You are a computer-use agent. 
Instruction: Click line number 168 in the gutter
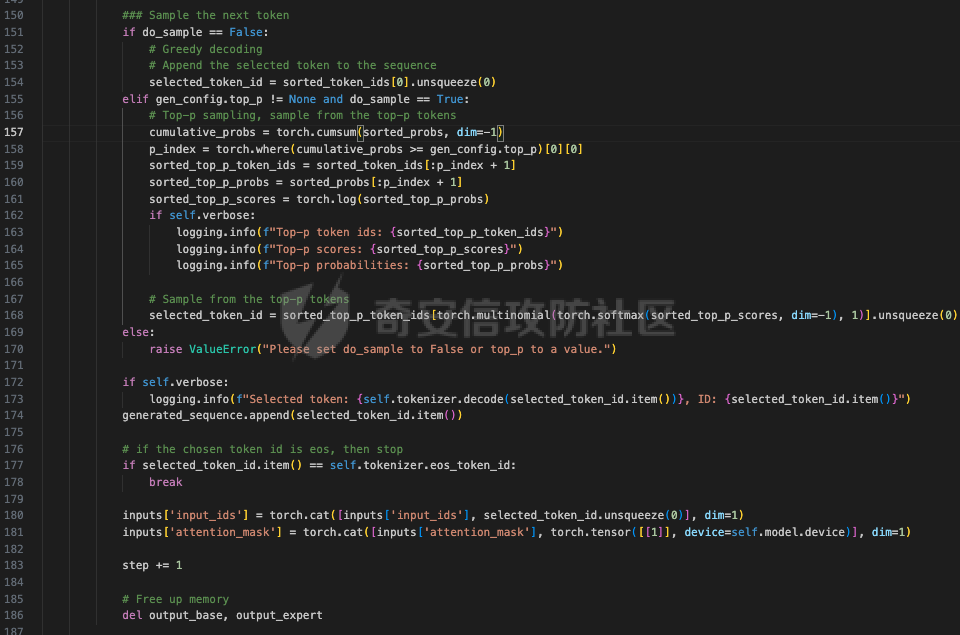(13, 316)
